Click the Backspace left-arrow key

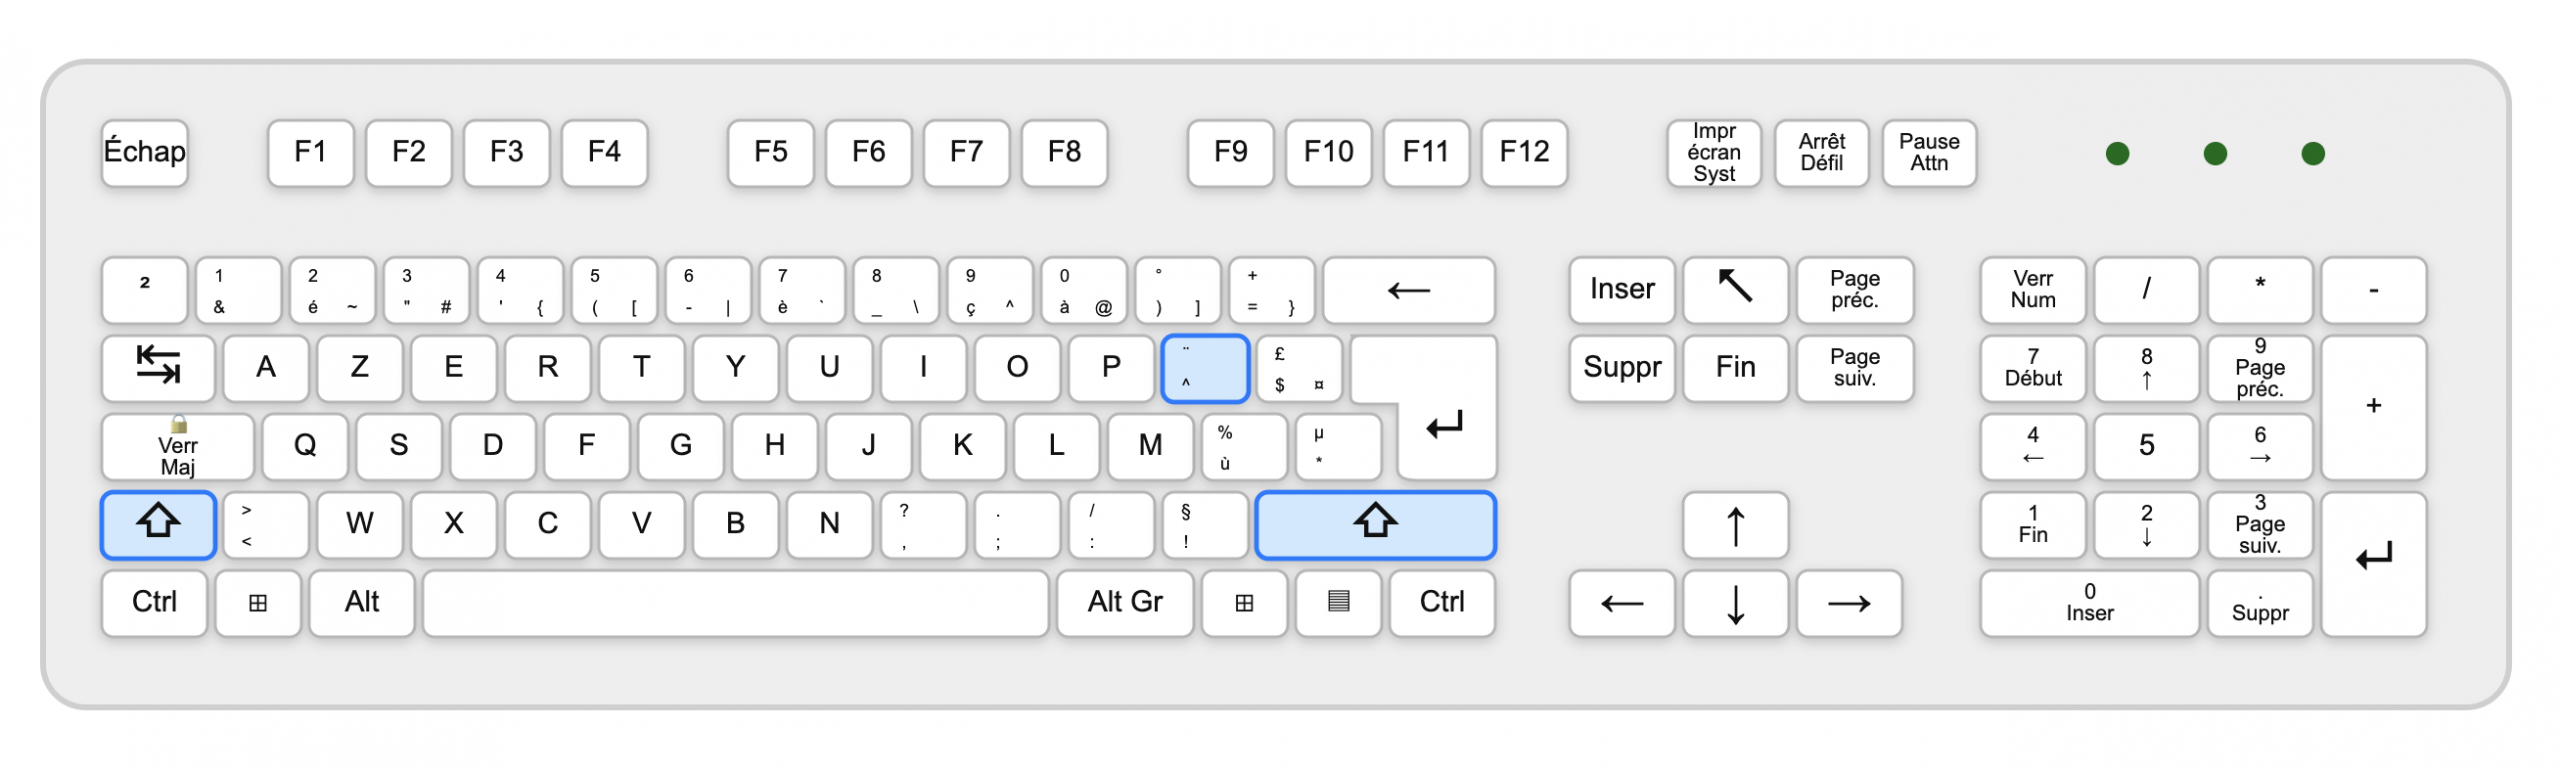click(x=1409, y=290)
